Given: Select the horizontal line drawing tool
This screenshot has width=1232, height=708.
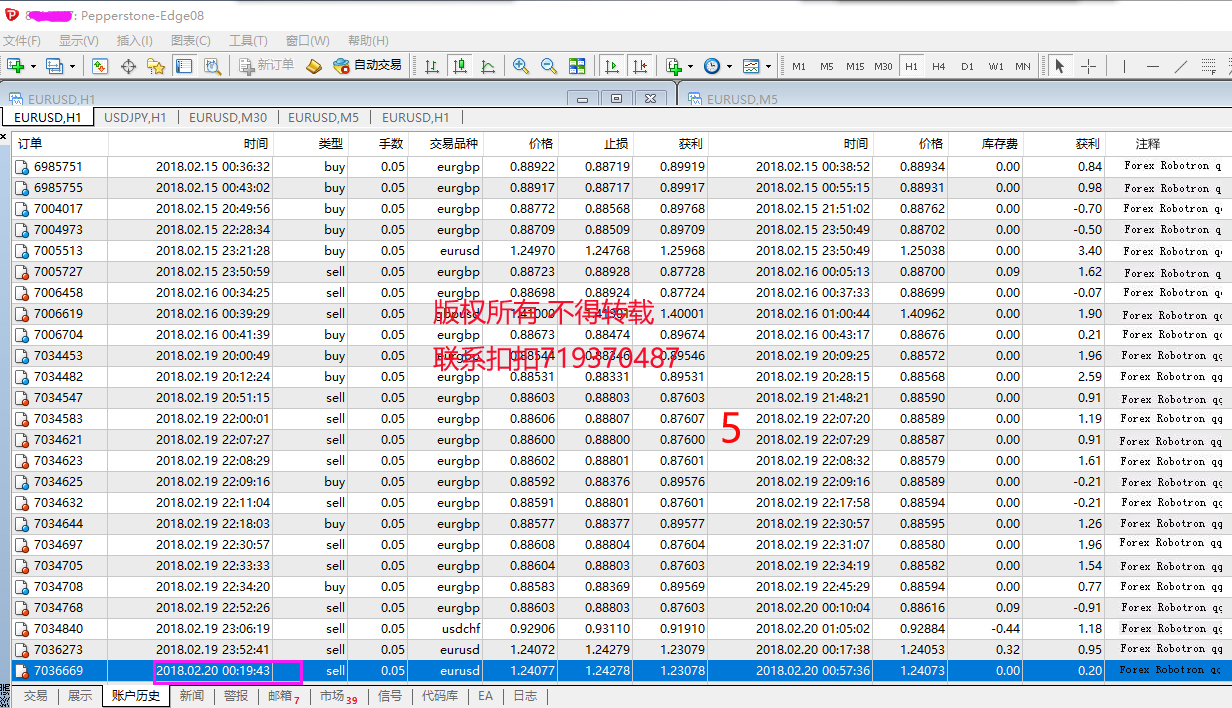Looking at the screenshot, I should (x=1153, y=66).
